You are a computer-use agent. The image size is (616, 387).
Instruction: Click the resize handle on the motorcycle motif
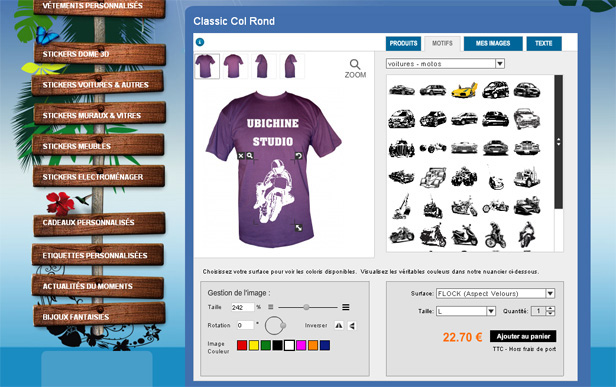[x=299, y=228]
